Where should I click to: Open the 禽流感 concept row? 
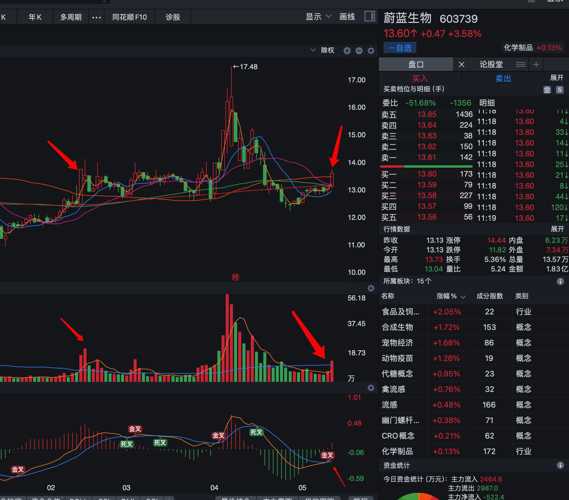coord(473,389)
